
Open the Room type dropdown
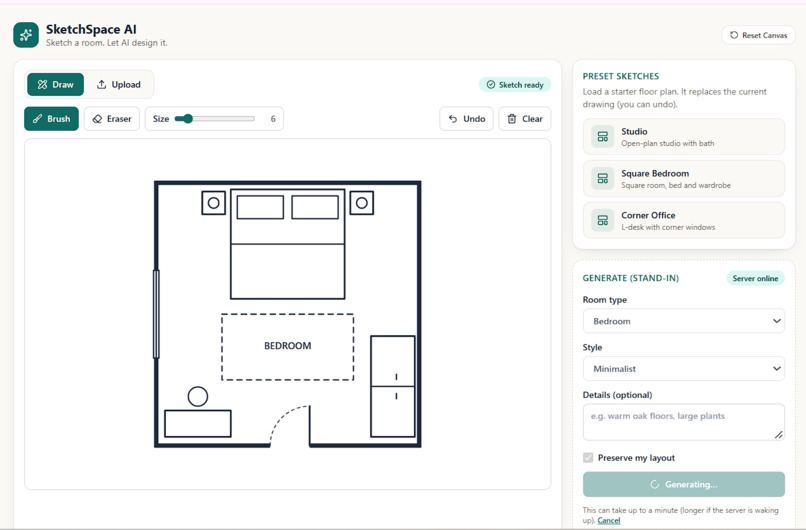[684, 321]
